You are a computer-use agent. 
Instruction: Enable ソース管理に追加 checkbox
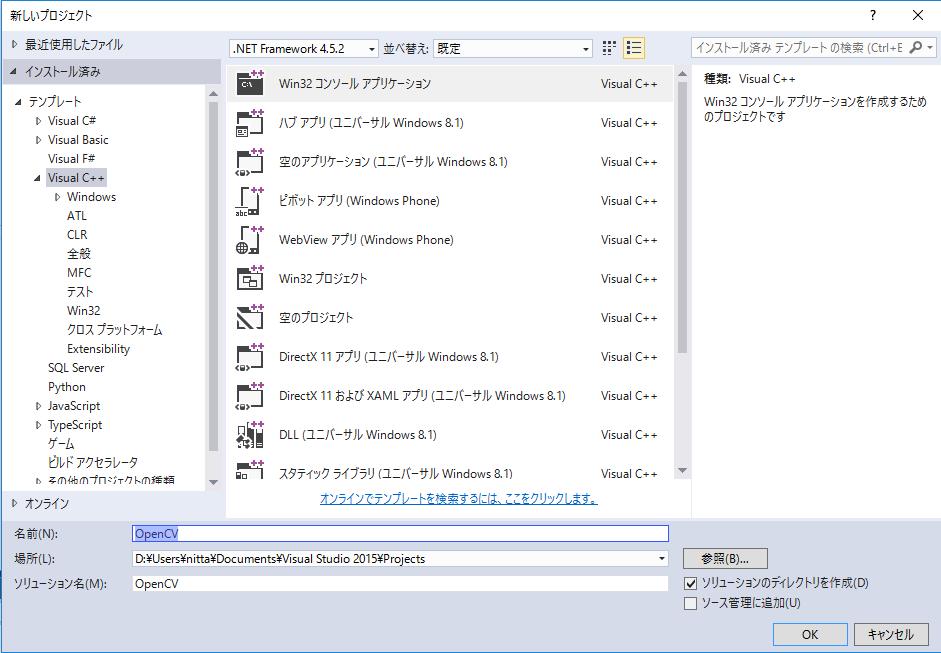tap(690, 603)
